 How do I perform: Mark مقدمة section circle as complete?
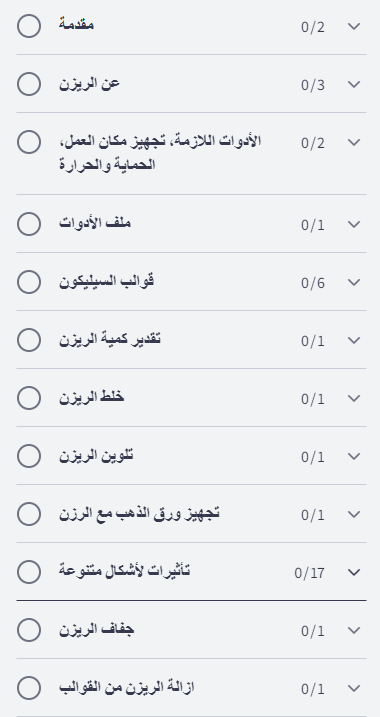click(29, 26)
